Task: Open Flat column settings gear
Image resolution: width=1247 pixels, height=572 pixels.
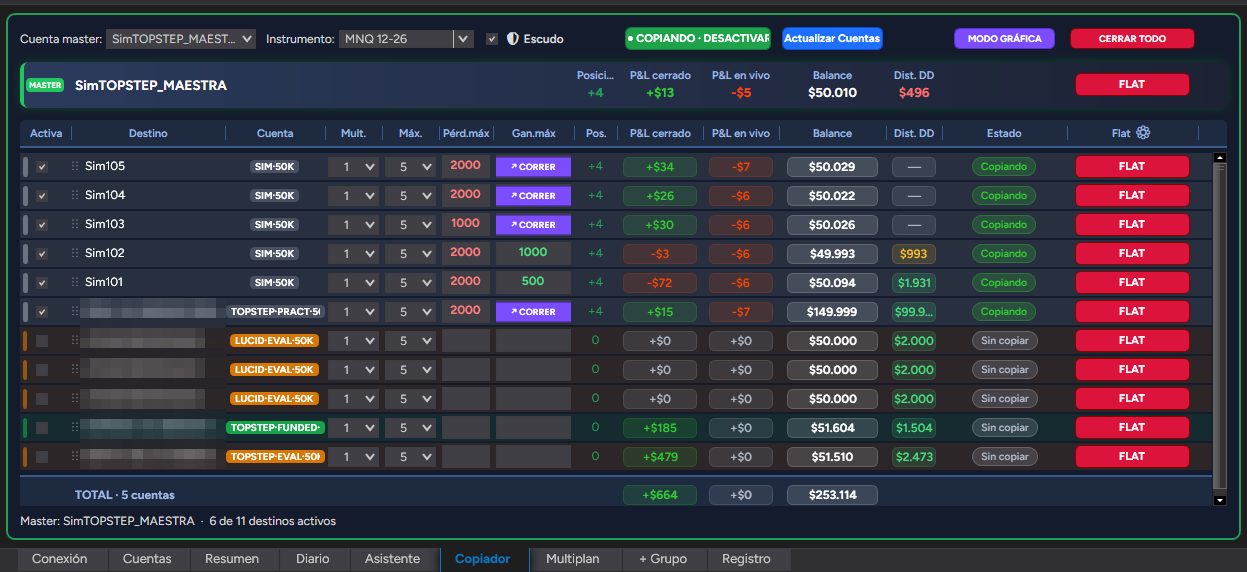Action: [x=1143, y=133]
